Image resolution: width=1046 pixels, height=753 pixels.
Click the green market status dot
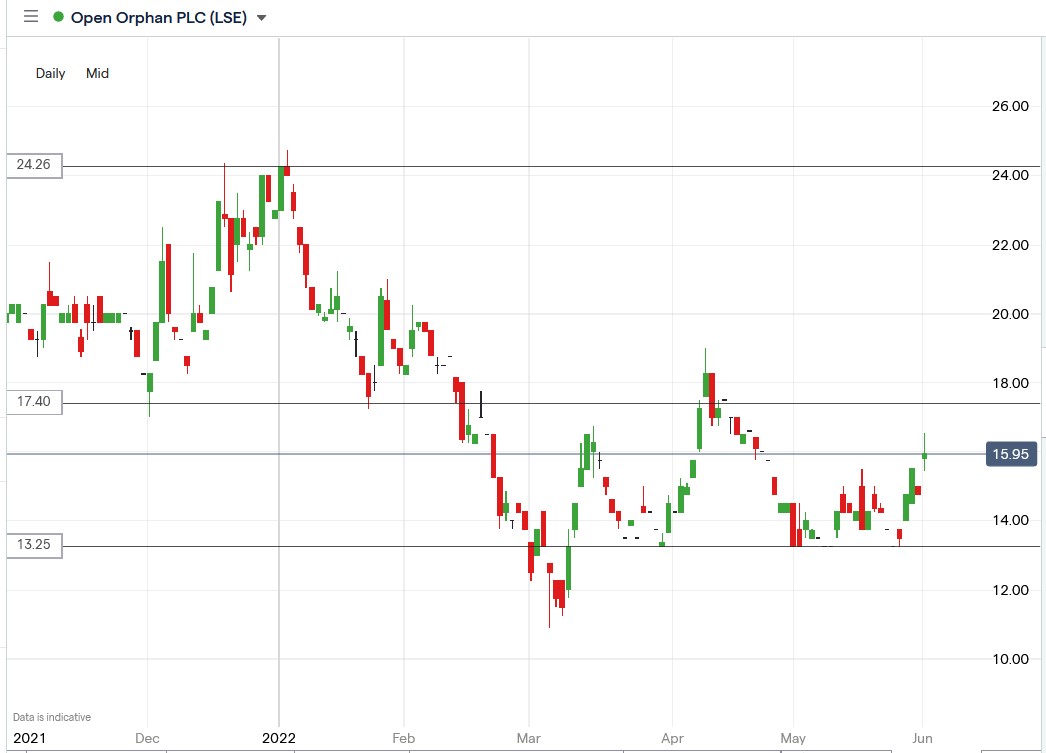(x=58, y=18)
